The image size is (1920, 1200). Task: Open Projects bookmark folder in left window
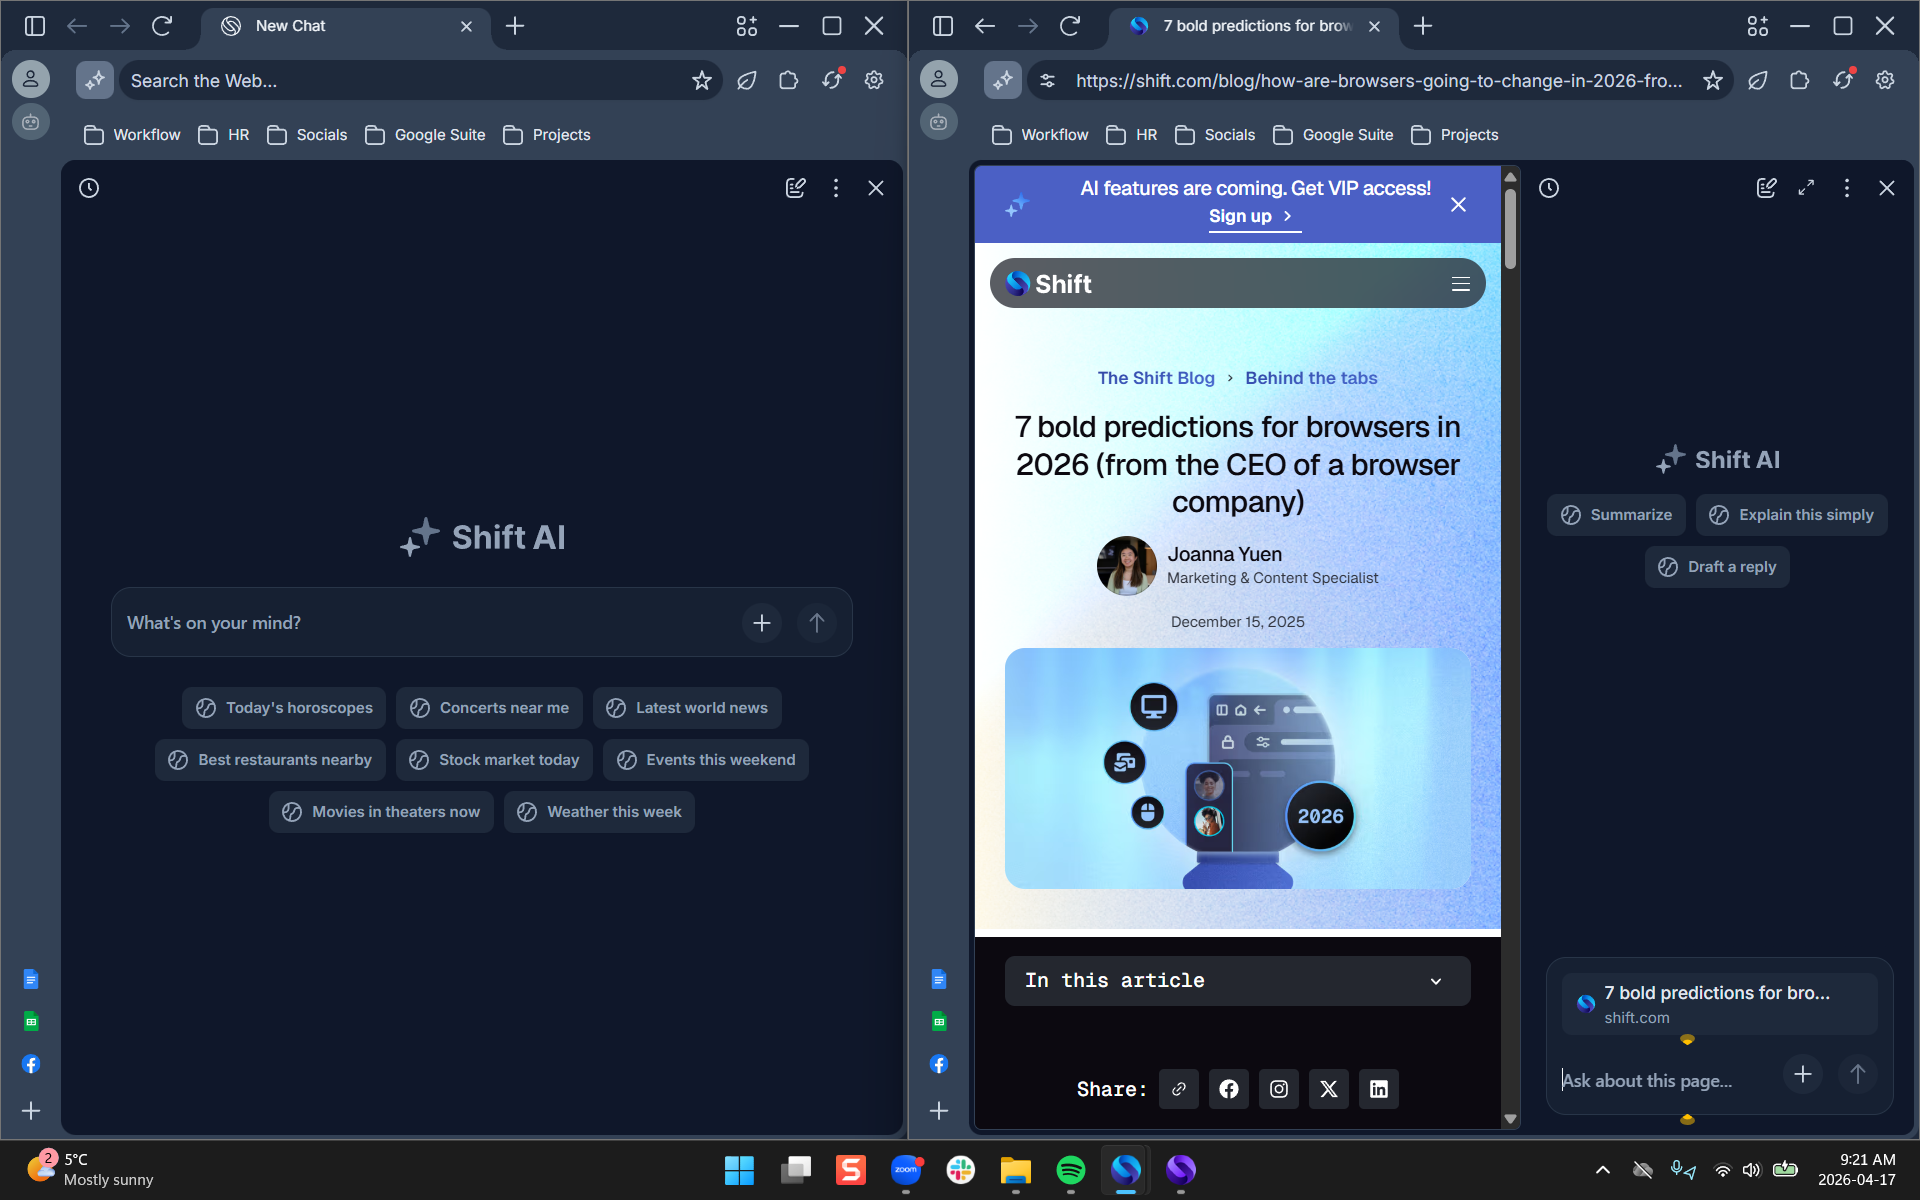[x=547, y=135]
